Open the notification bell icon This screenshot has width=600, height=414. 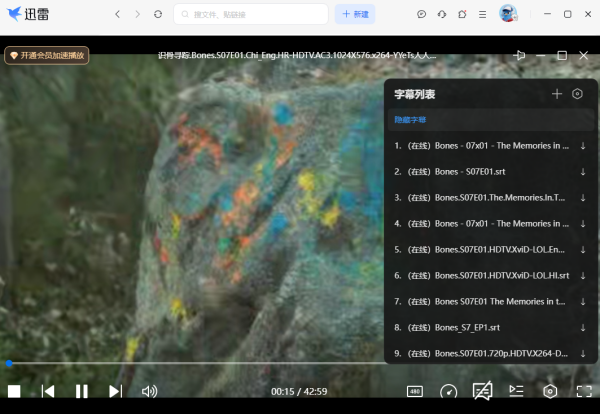462,14
